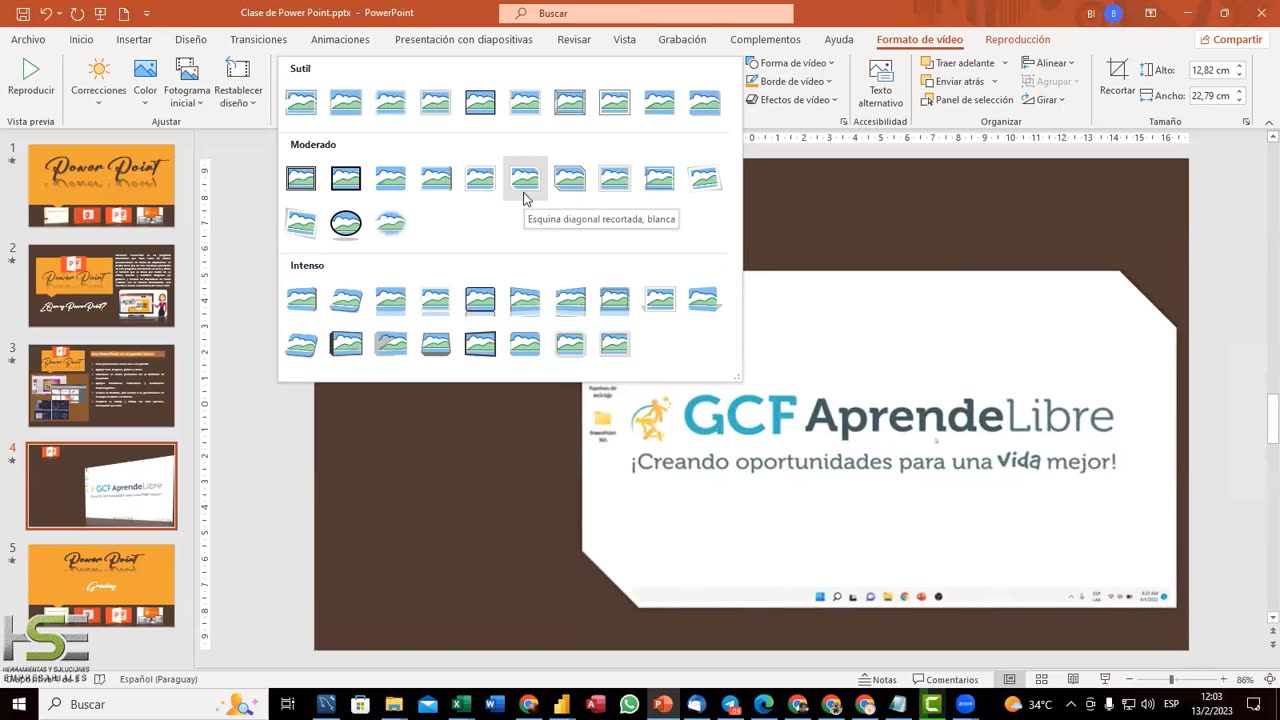Click the Buscar search box in title bar

[x=646, y=13]
